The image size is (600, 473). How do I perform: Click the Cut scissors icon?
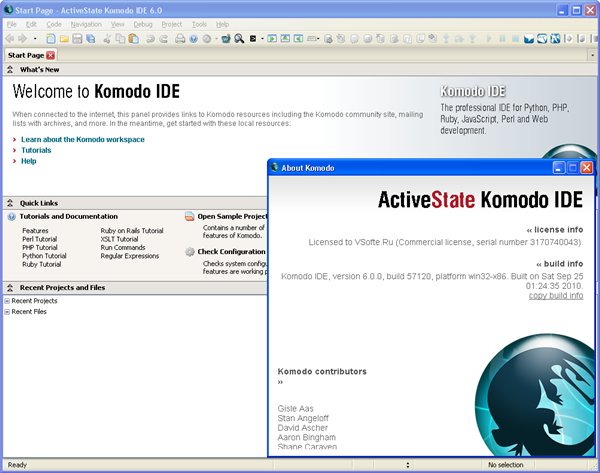[107, 39]
